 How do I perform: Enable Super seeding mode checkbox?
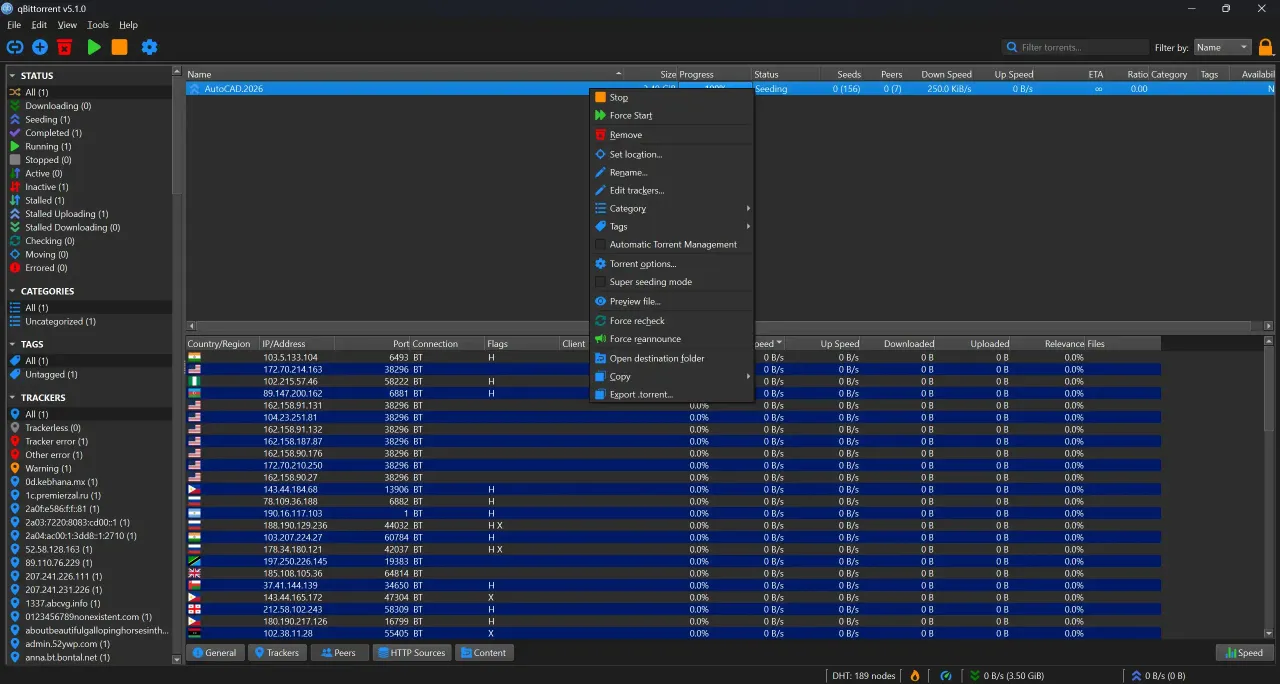(600, 282)
